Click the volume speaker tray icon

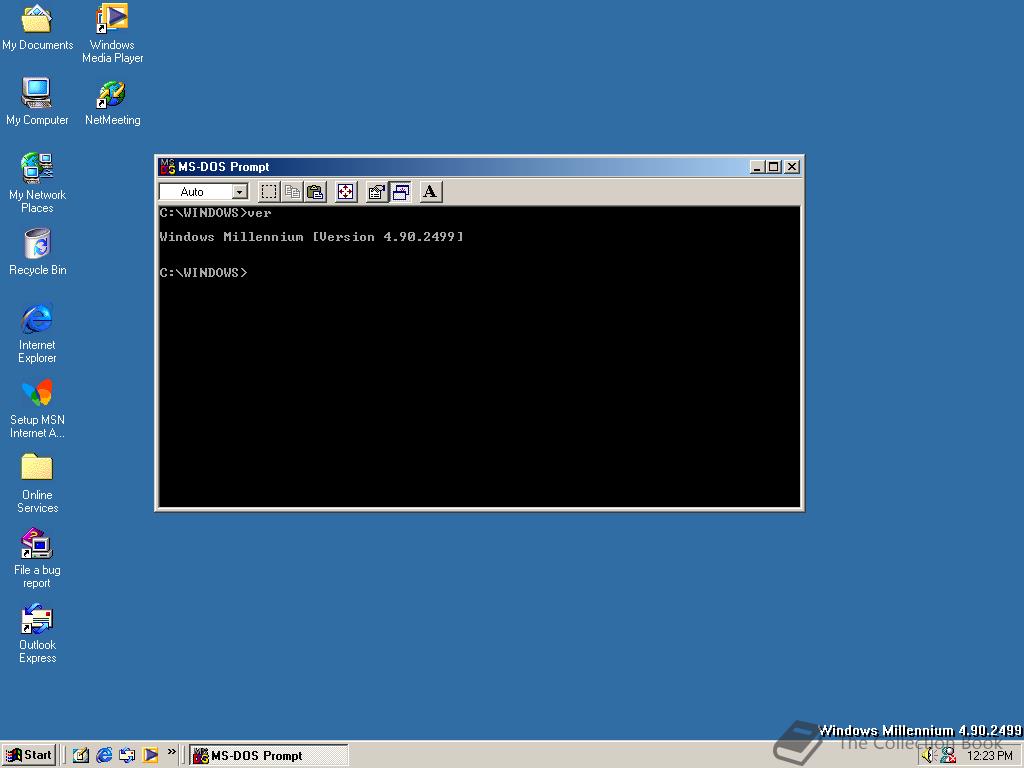928,756
